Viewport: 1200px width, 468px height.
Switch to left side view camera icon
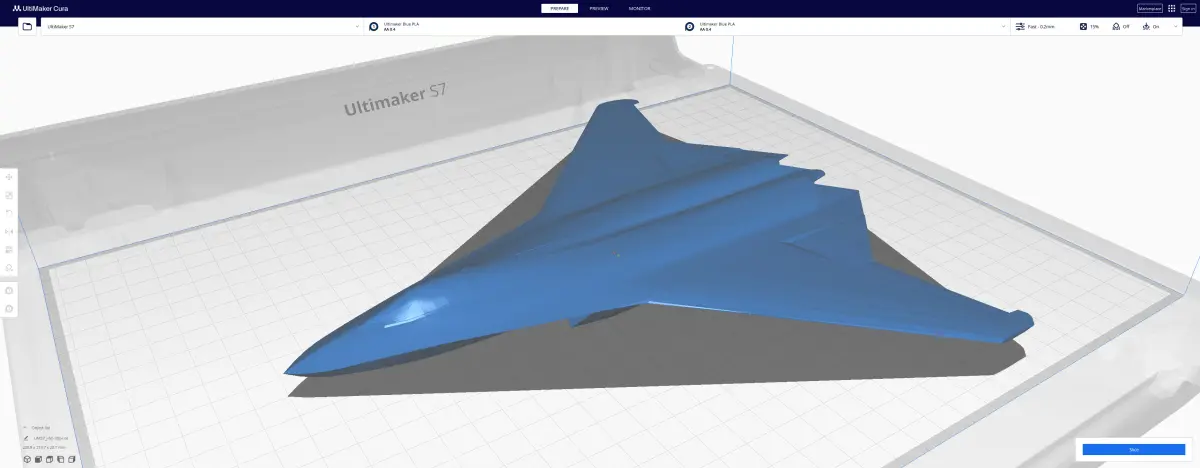coord(61,459)
